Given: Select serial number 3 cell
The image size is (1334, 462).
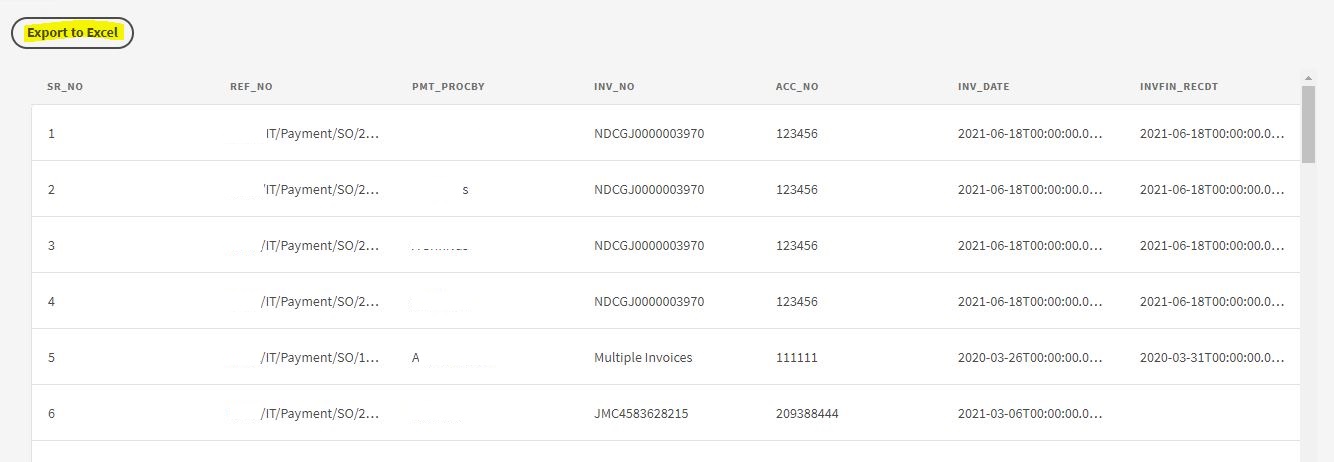Looking at the screenshot, I should coord(51,245).
